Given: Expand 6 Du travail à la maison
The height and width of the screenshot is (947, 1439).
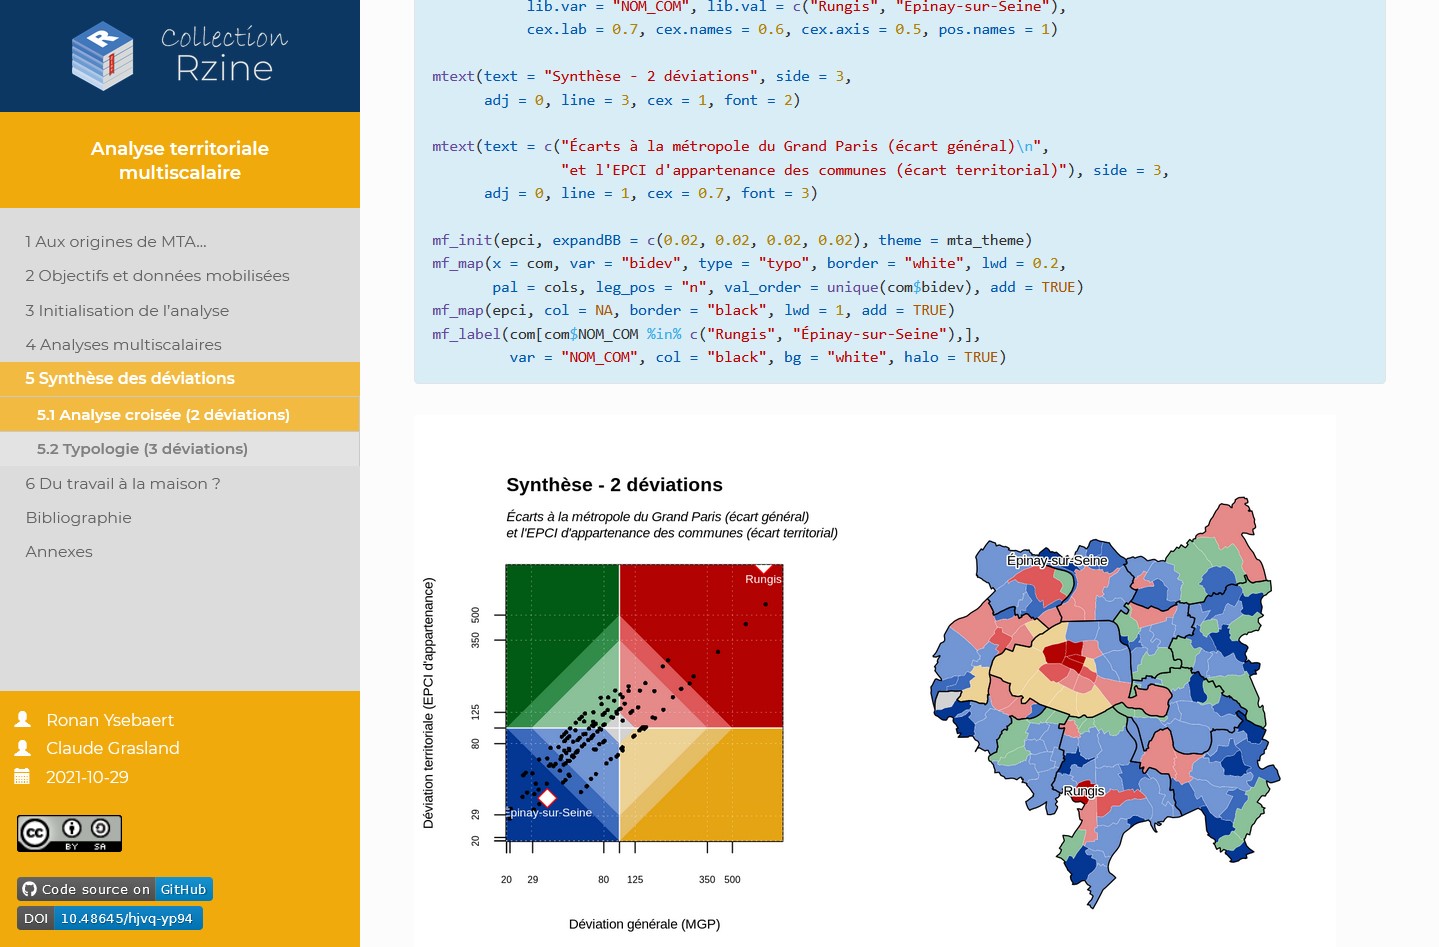Looking at the screenshot, I should pyautogui.click(x=123, y=483).
